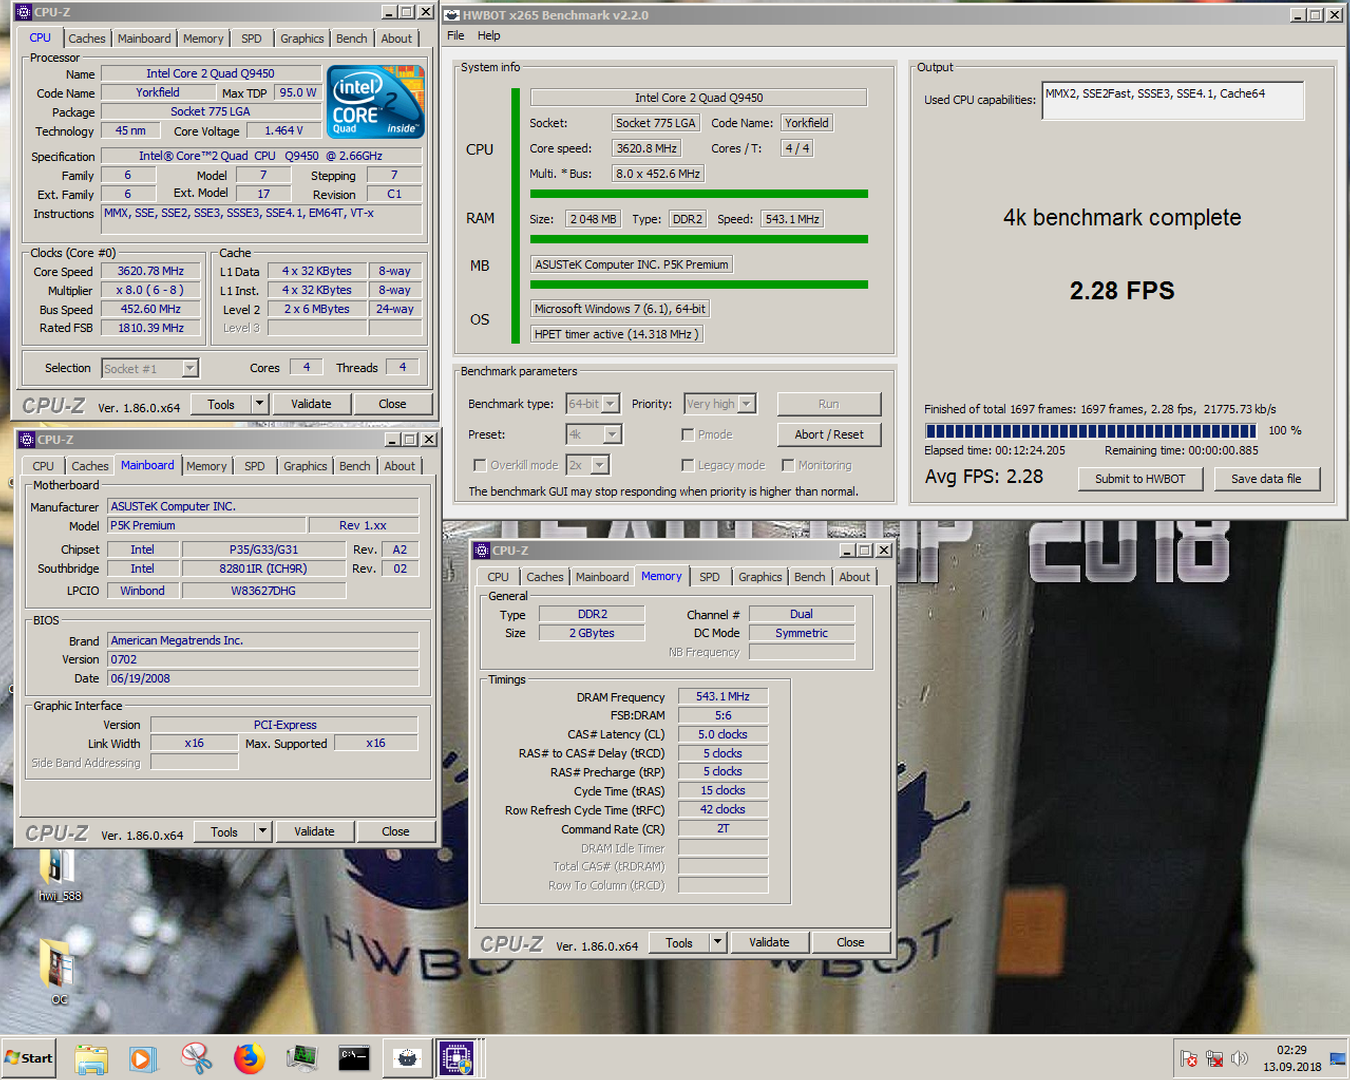Open the File menu in HWBOT x265
Viewport: 1350px width, 1080px height.
[456, 36]
